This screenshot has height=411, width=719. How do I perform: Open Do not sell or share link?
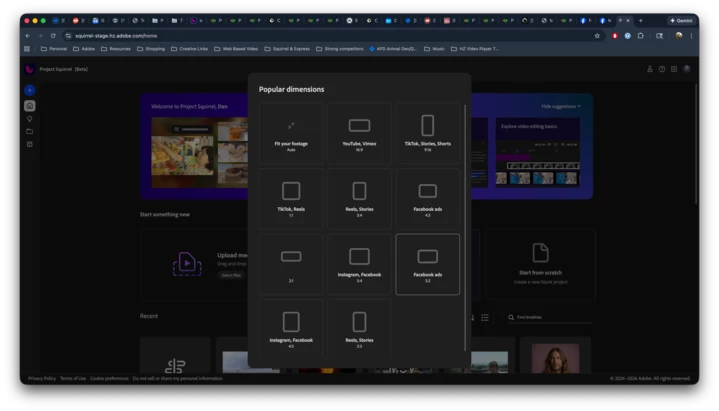[x=177, y=378]
